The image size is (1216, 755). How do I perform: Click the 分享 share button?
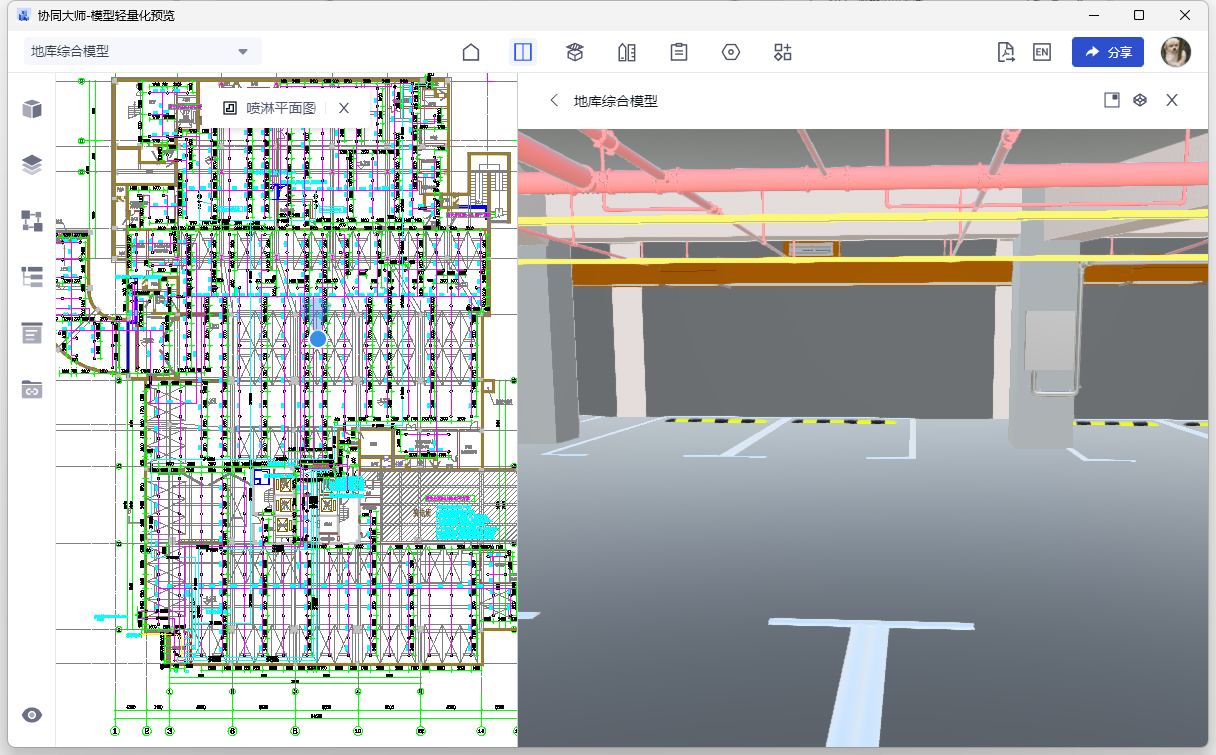pos(1108,53)
